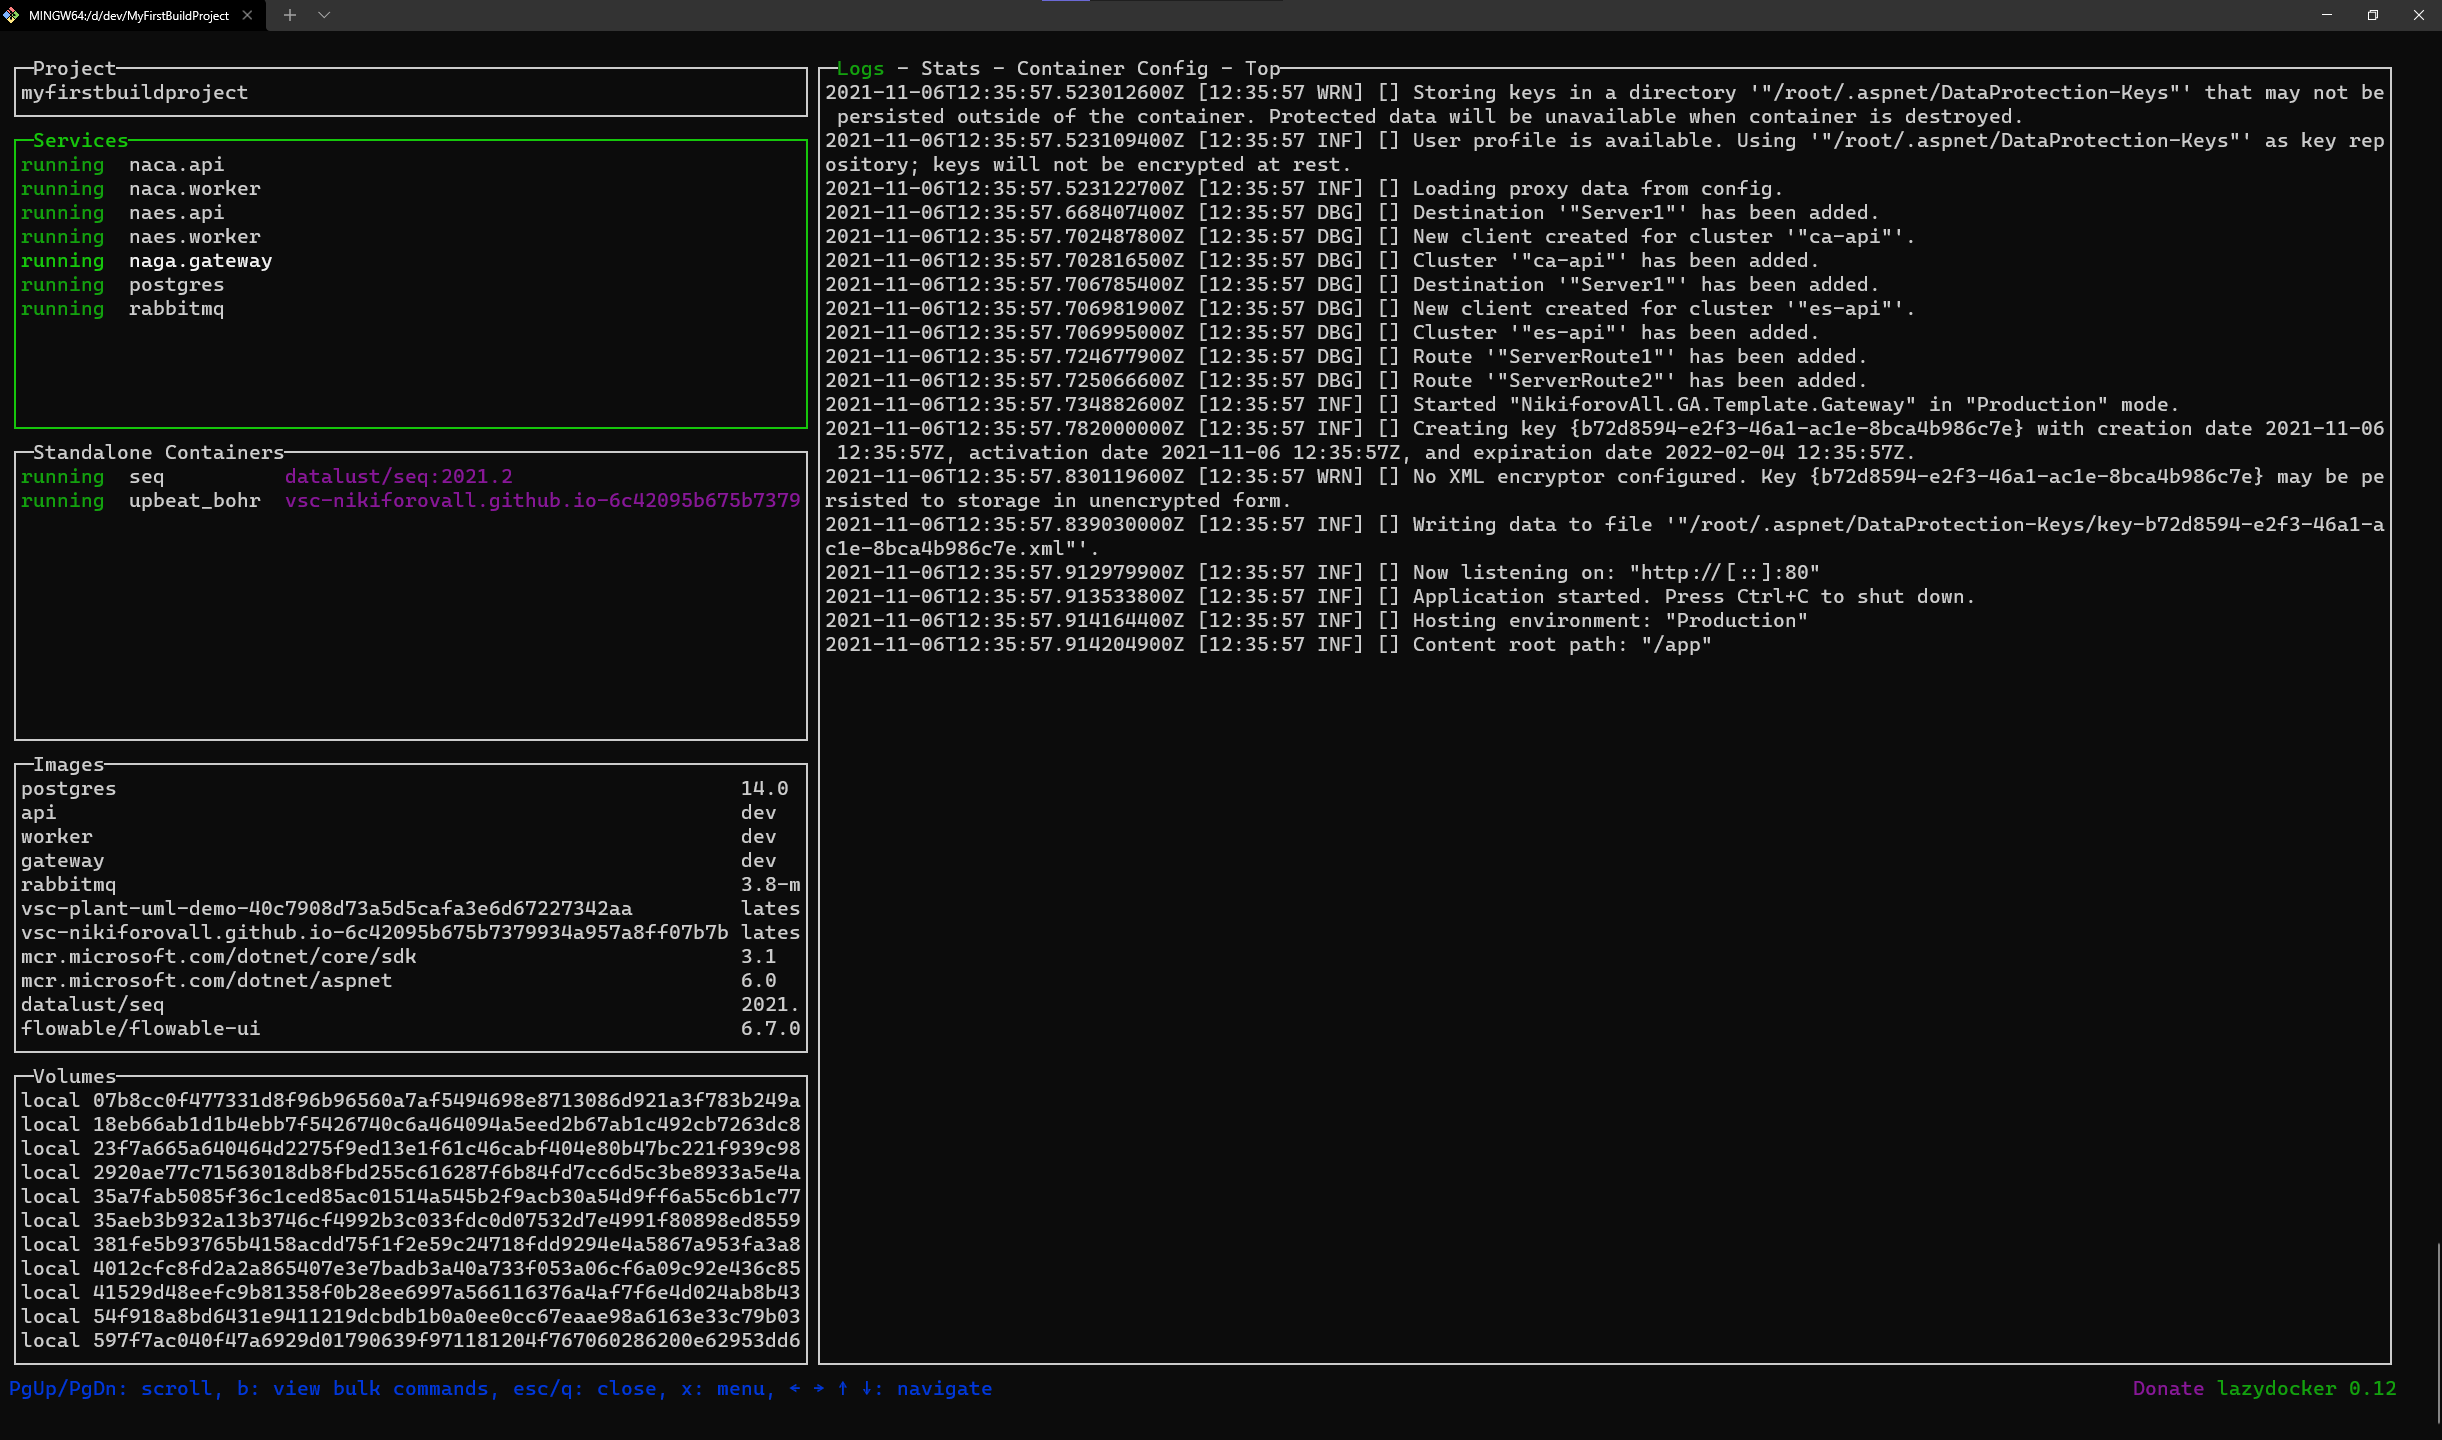Open a new terminal tab with plus icon
The height and width of the screenshot is (1440, 2442).
pos(289,15)
